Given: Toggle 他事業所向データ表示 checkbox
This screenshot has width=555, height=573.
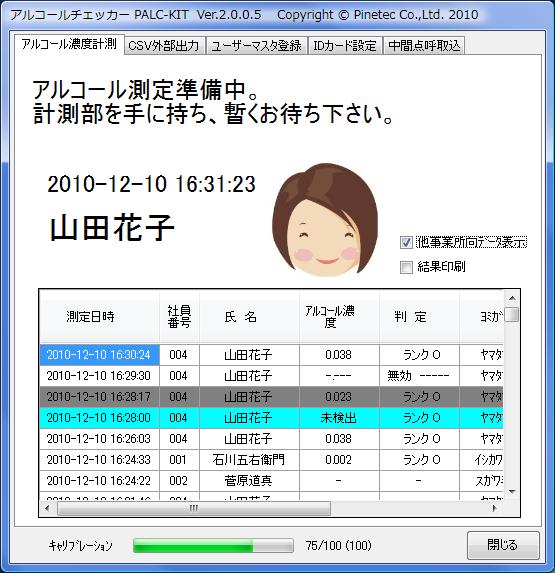Looking at the screenshot, I should [406, 242].
